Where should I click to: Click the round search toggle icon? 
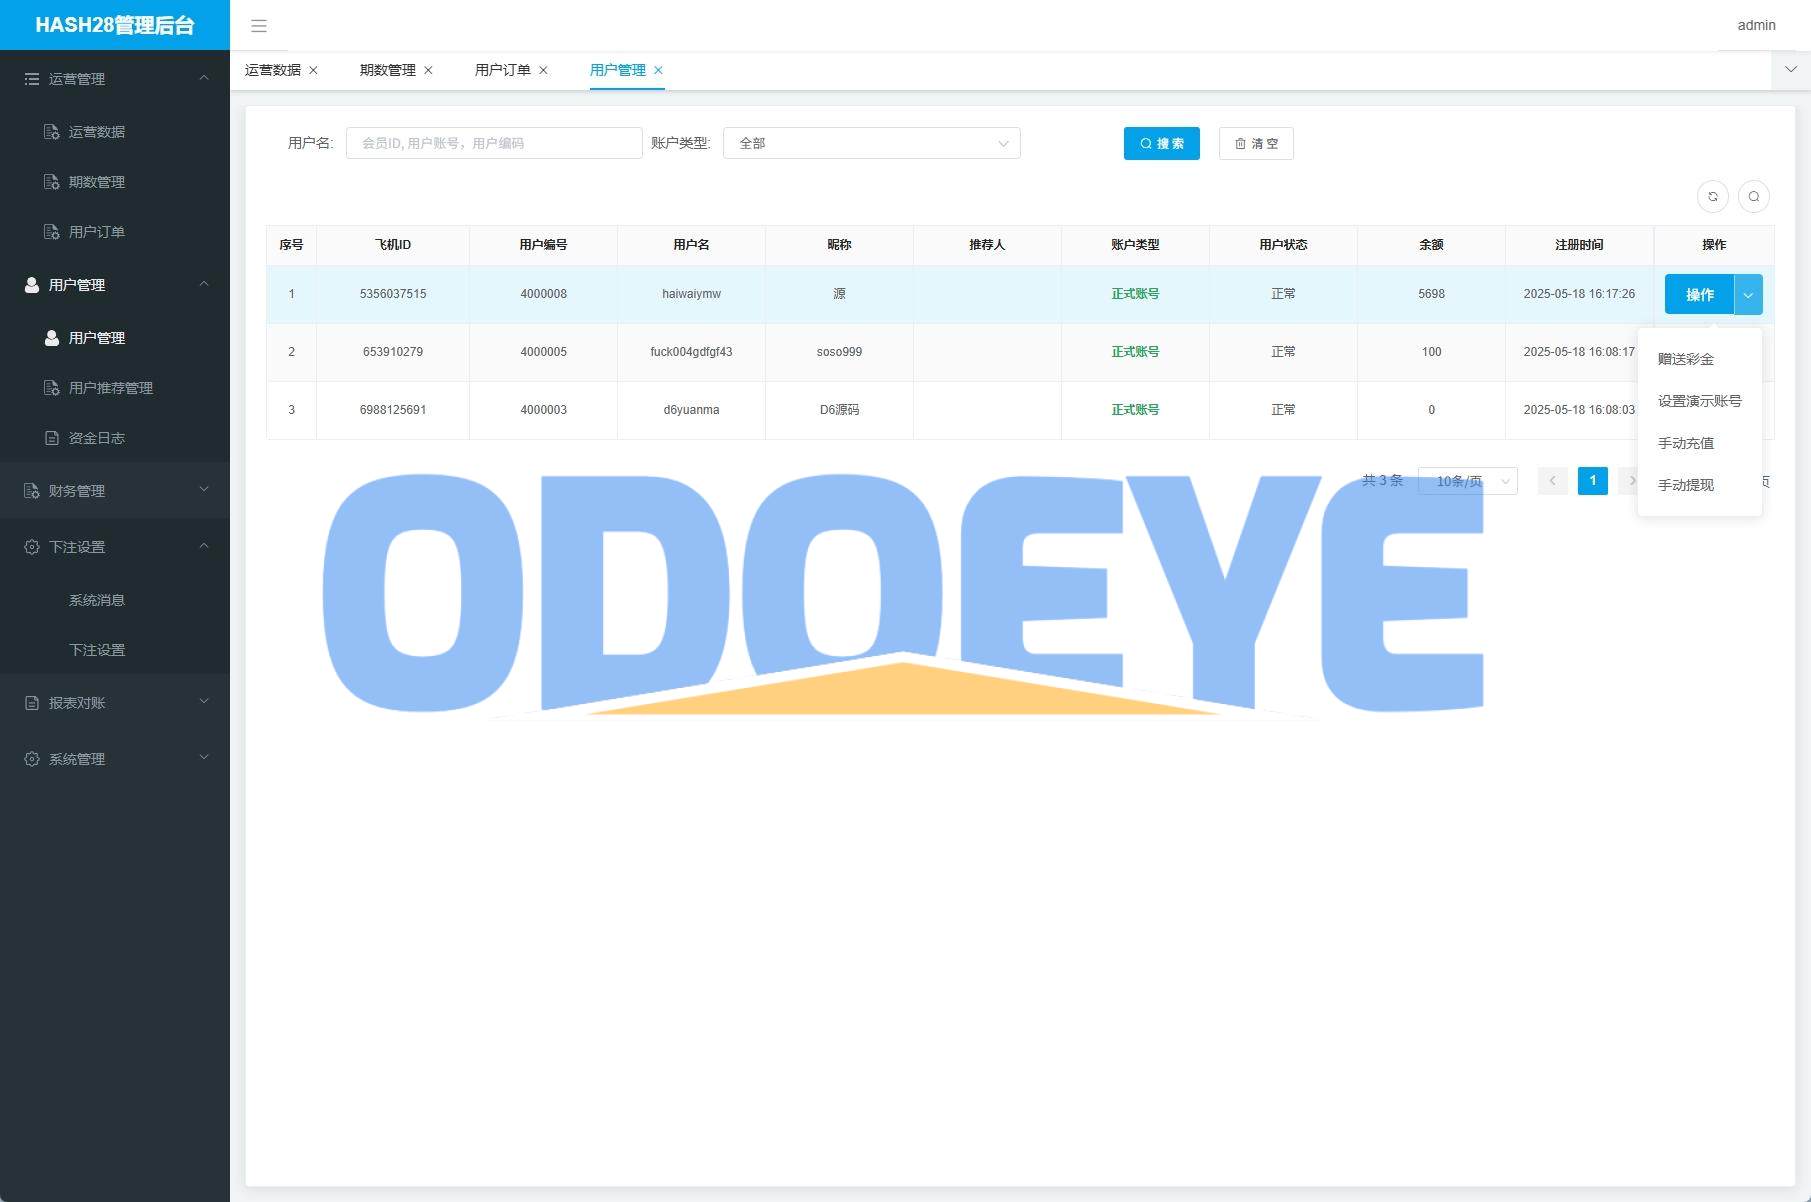coord(1754,196)
